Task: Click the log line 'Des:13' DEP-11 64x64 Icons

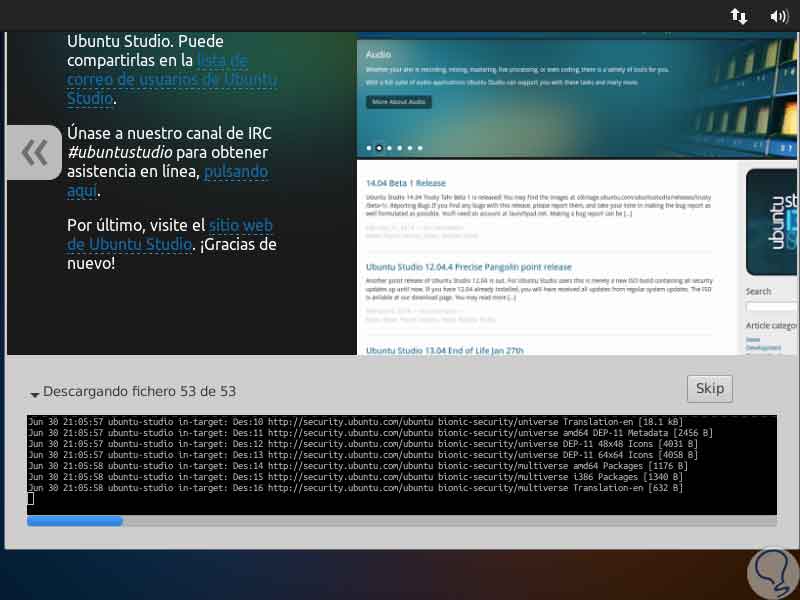Action: point(363,455)
